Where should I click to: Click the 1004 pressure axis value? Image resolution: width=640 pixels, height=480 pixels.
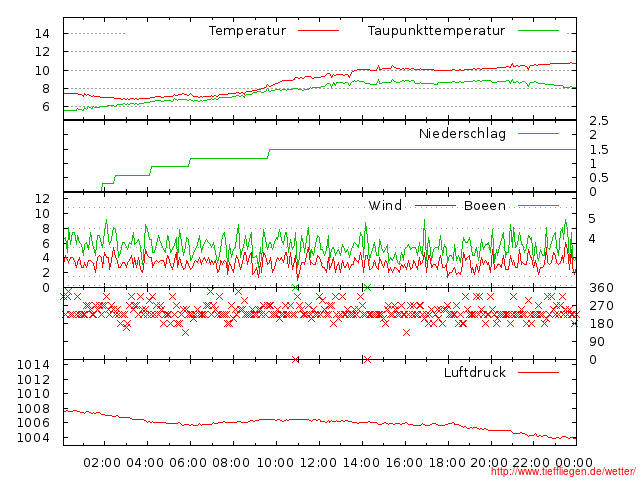(33, 438)
